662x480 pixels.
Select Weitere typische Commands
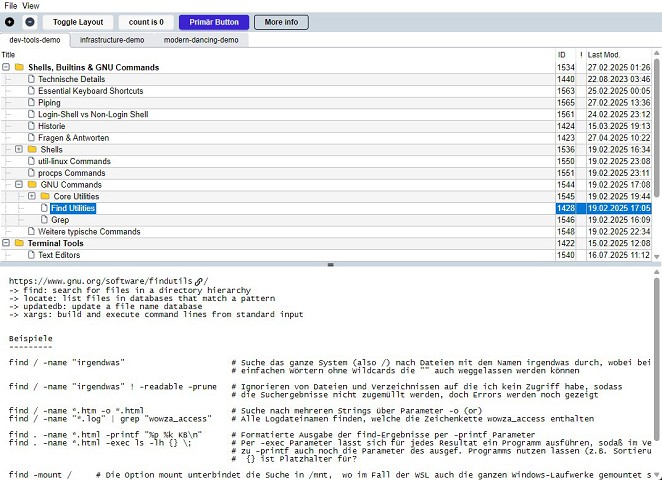click(89, 231)
